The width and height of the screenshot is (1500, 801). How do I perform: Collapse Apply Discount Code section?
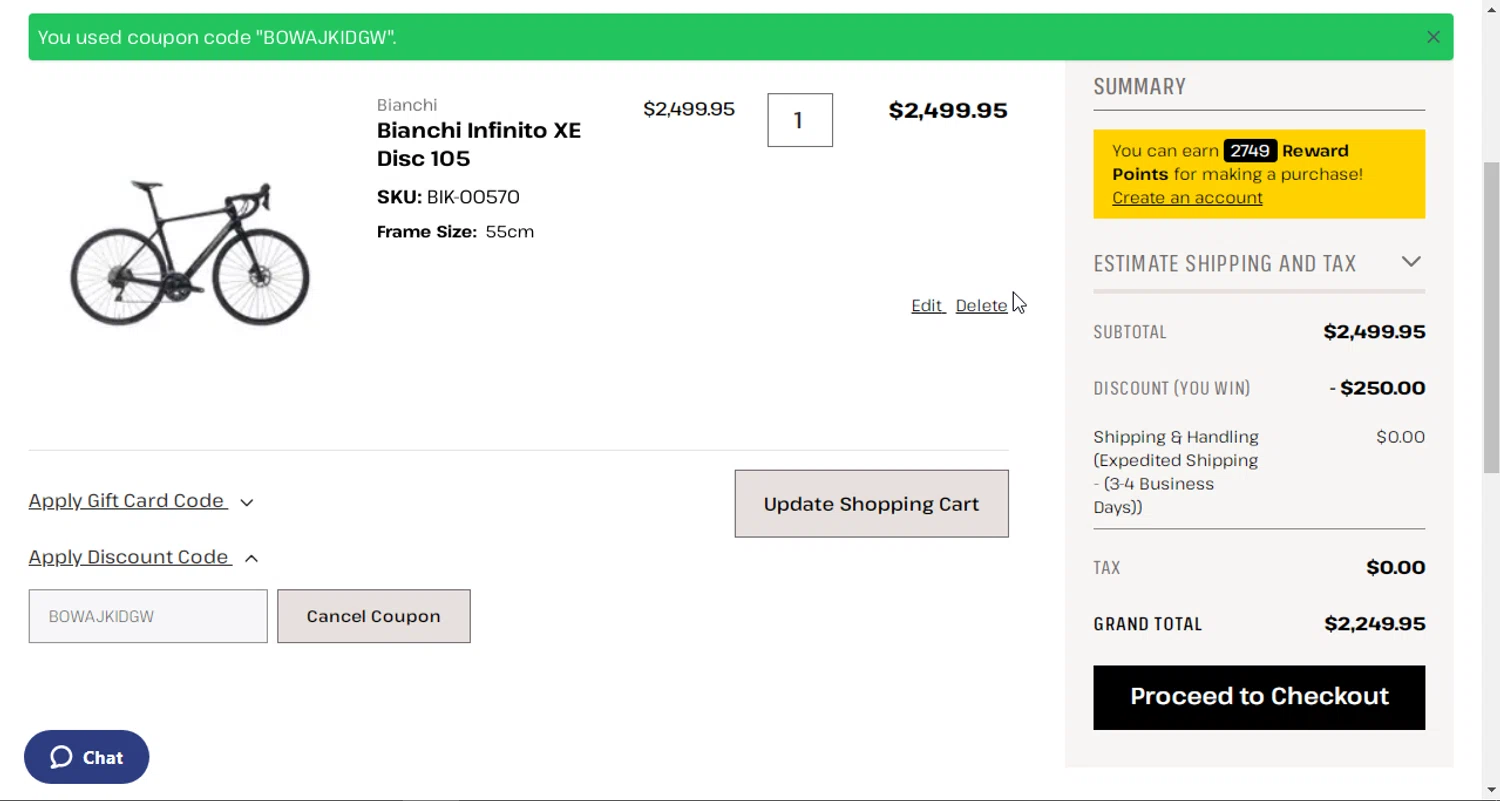coord(251,558)
